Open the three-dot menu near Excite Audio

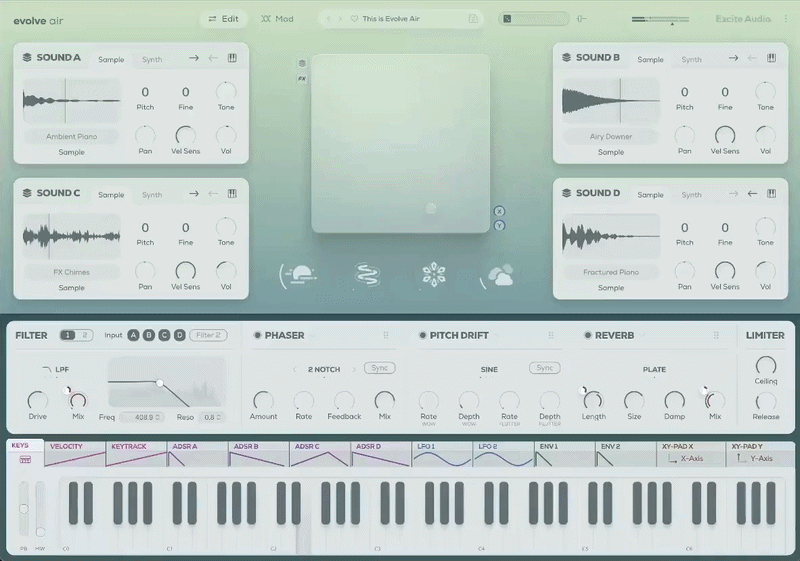(785, 19)
